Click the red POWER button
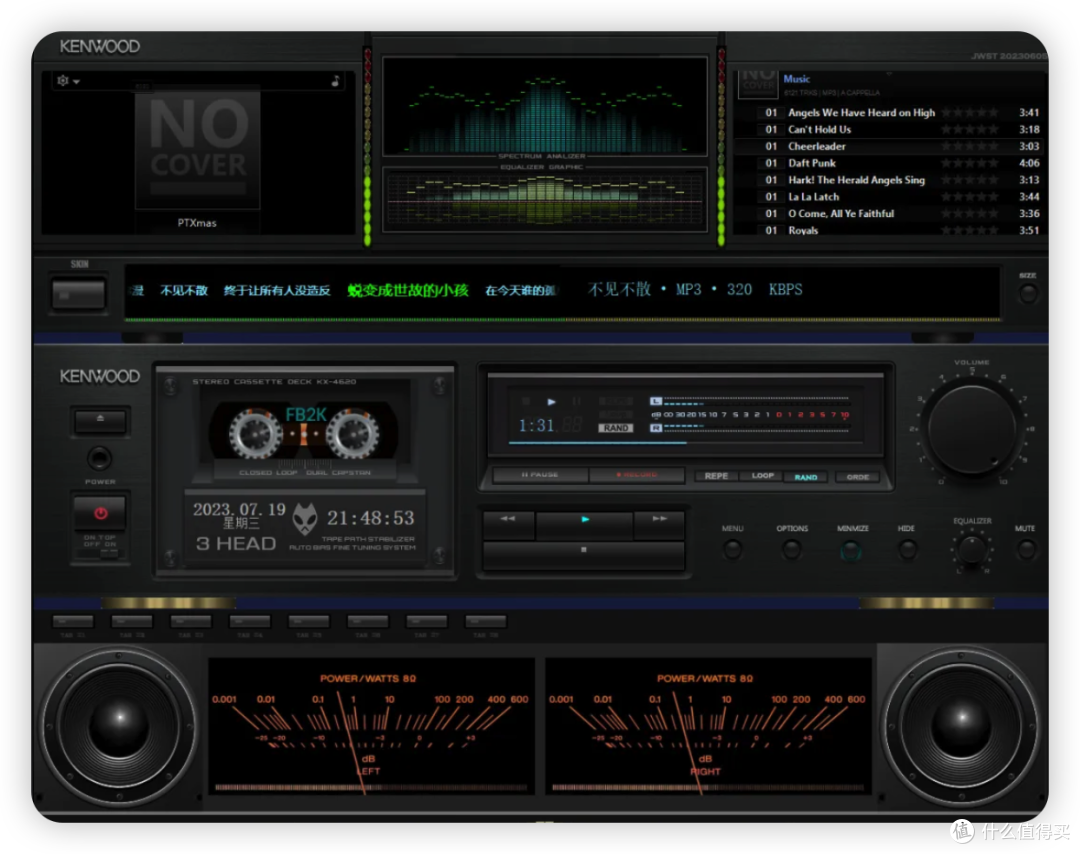This screenshot has height=854, width=1080. (101, 513)
